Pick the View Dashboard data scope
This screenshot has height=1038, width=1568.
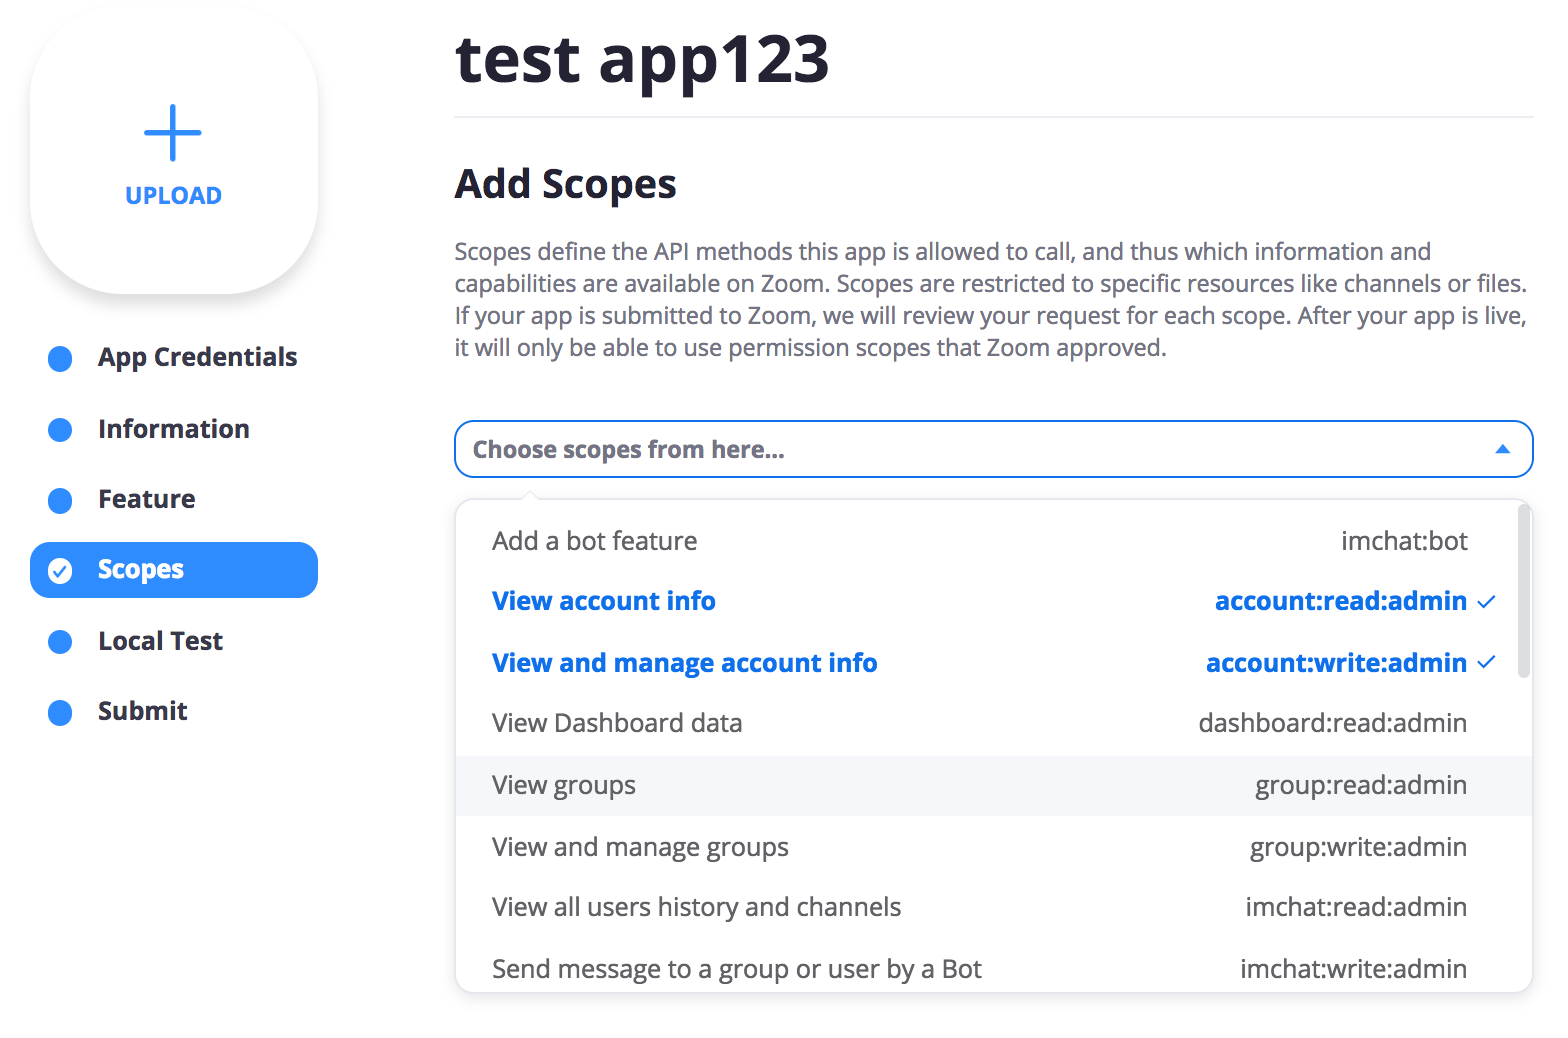[x=617, y=723]
